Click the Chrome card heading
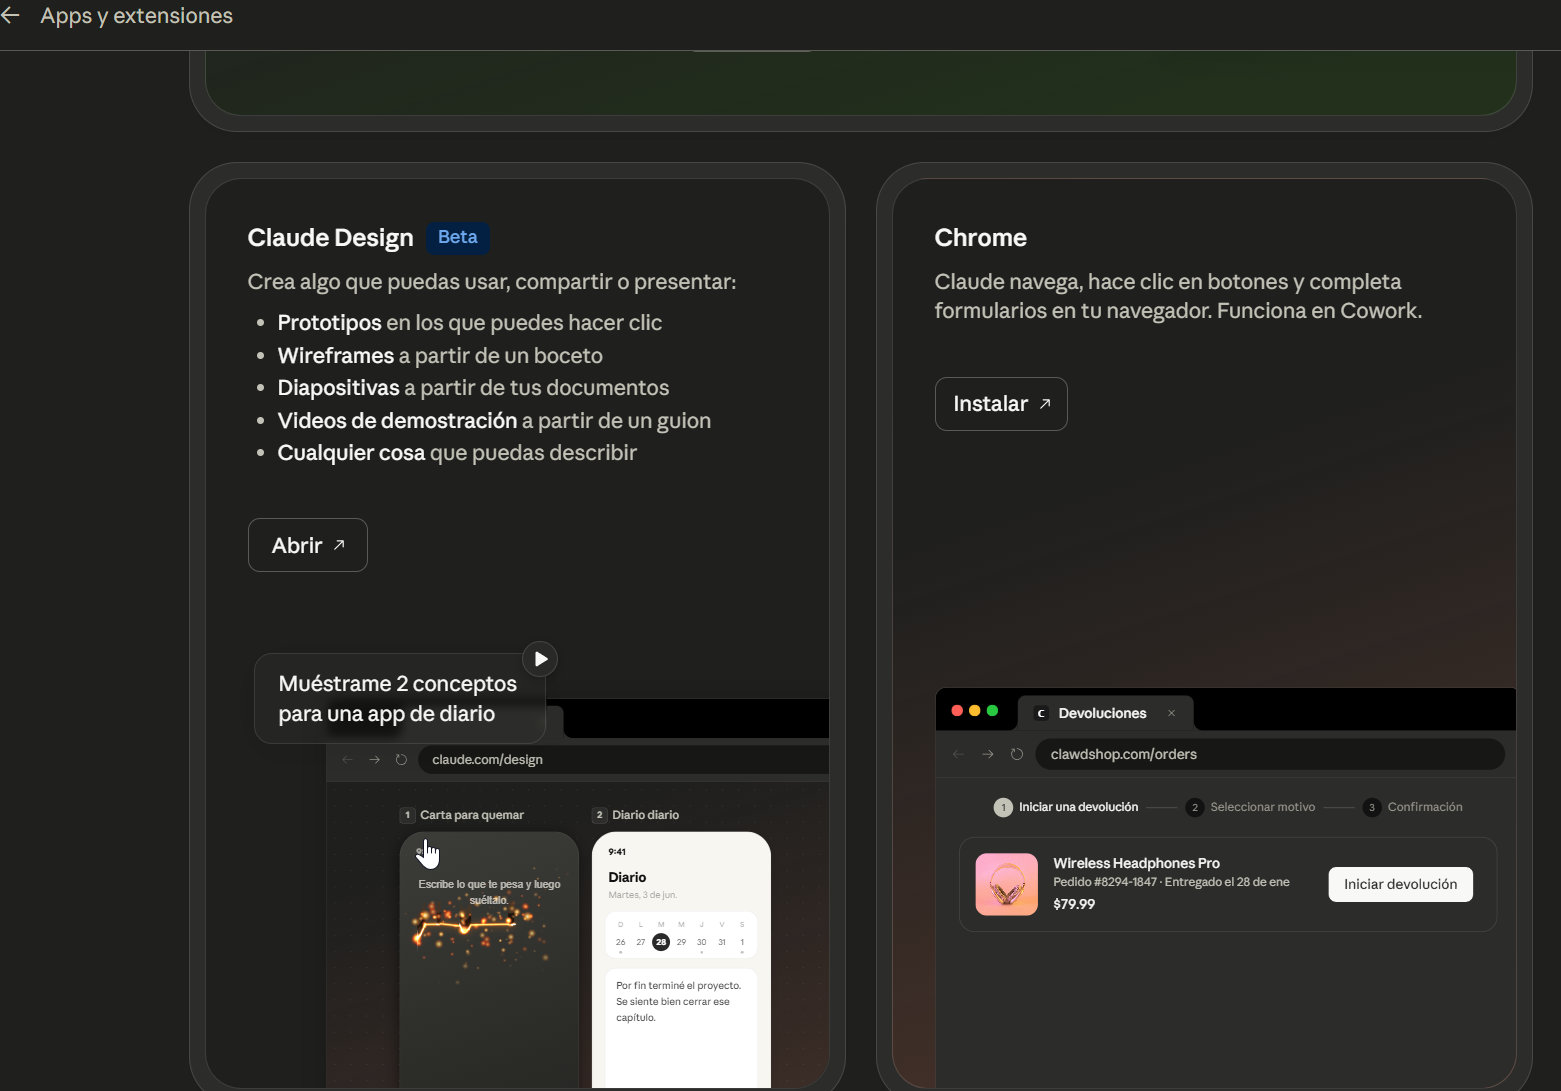The height and width of the screenshot is (1091, 1561). (980, 238)
